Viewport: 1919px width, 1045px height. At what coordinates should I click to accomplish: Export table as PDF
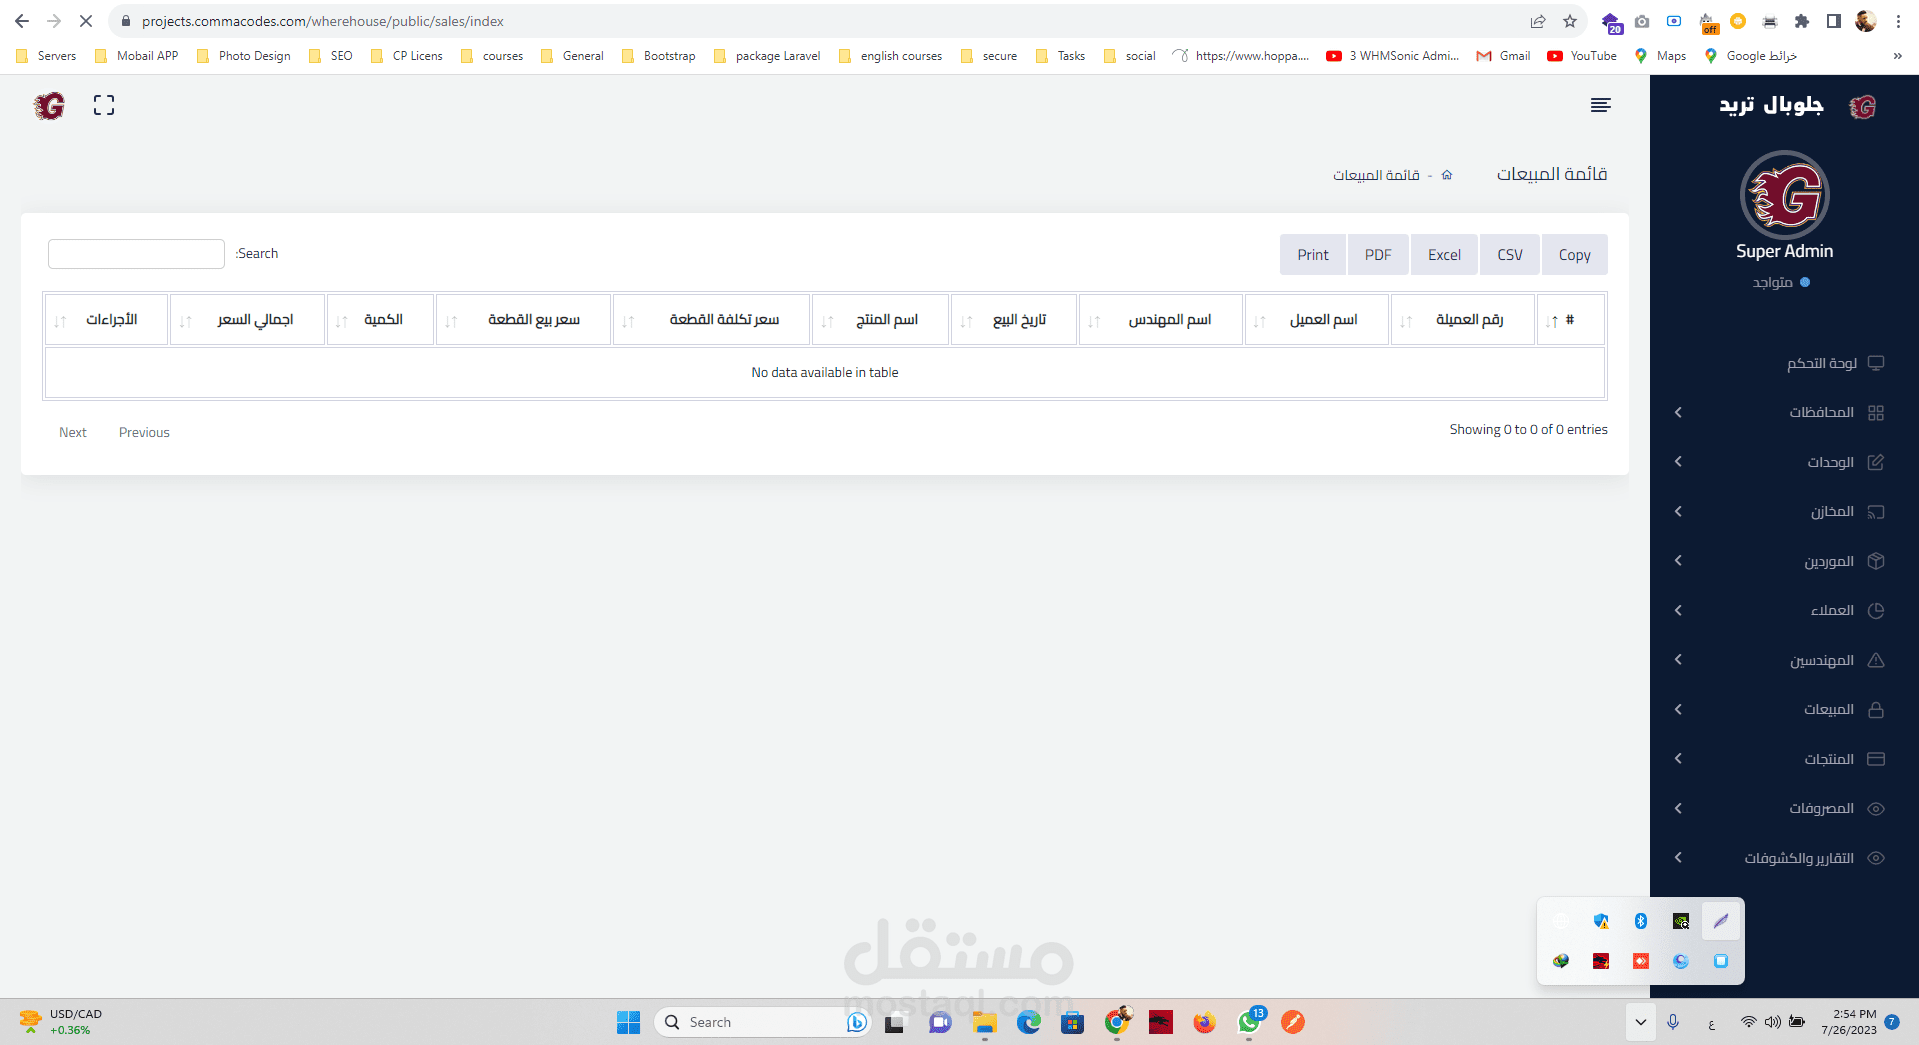[x=1378, y=255]
